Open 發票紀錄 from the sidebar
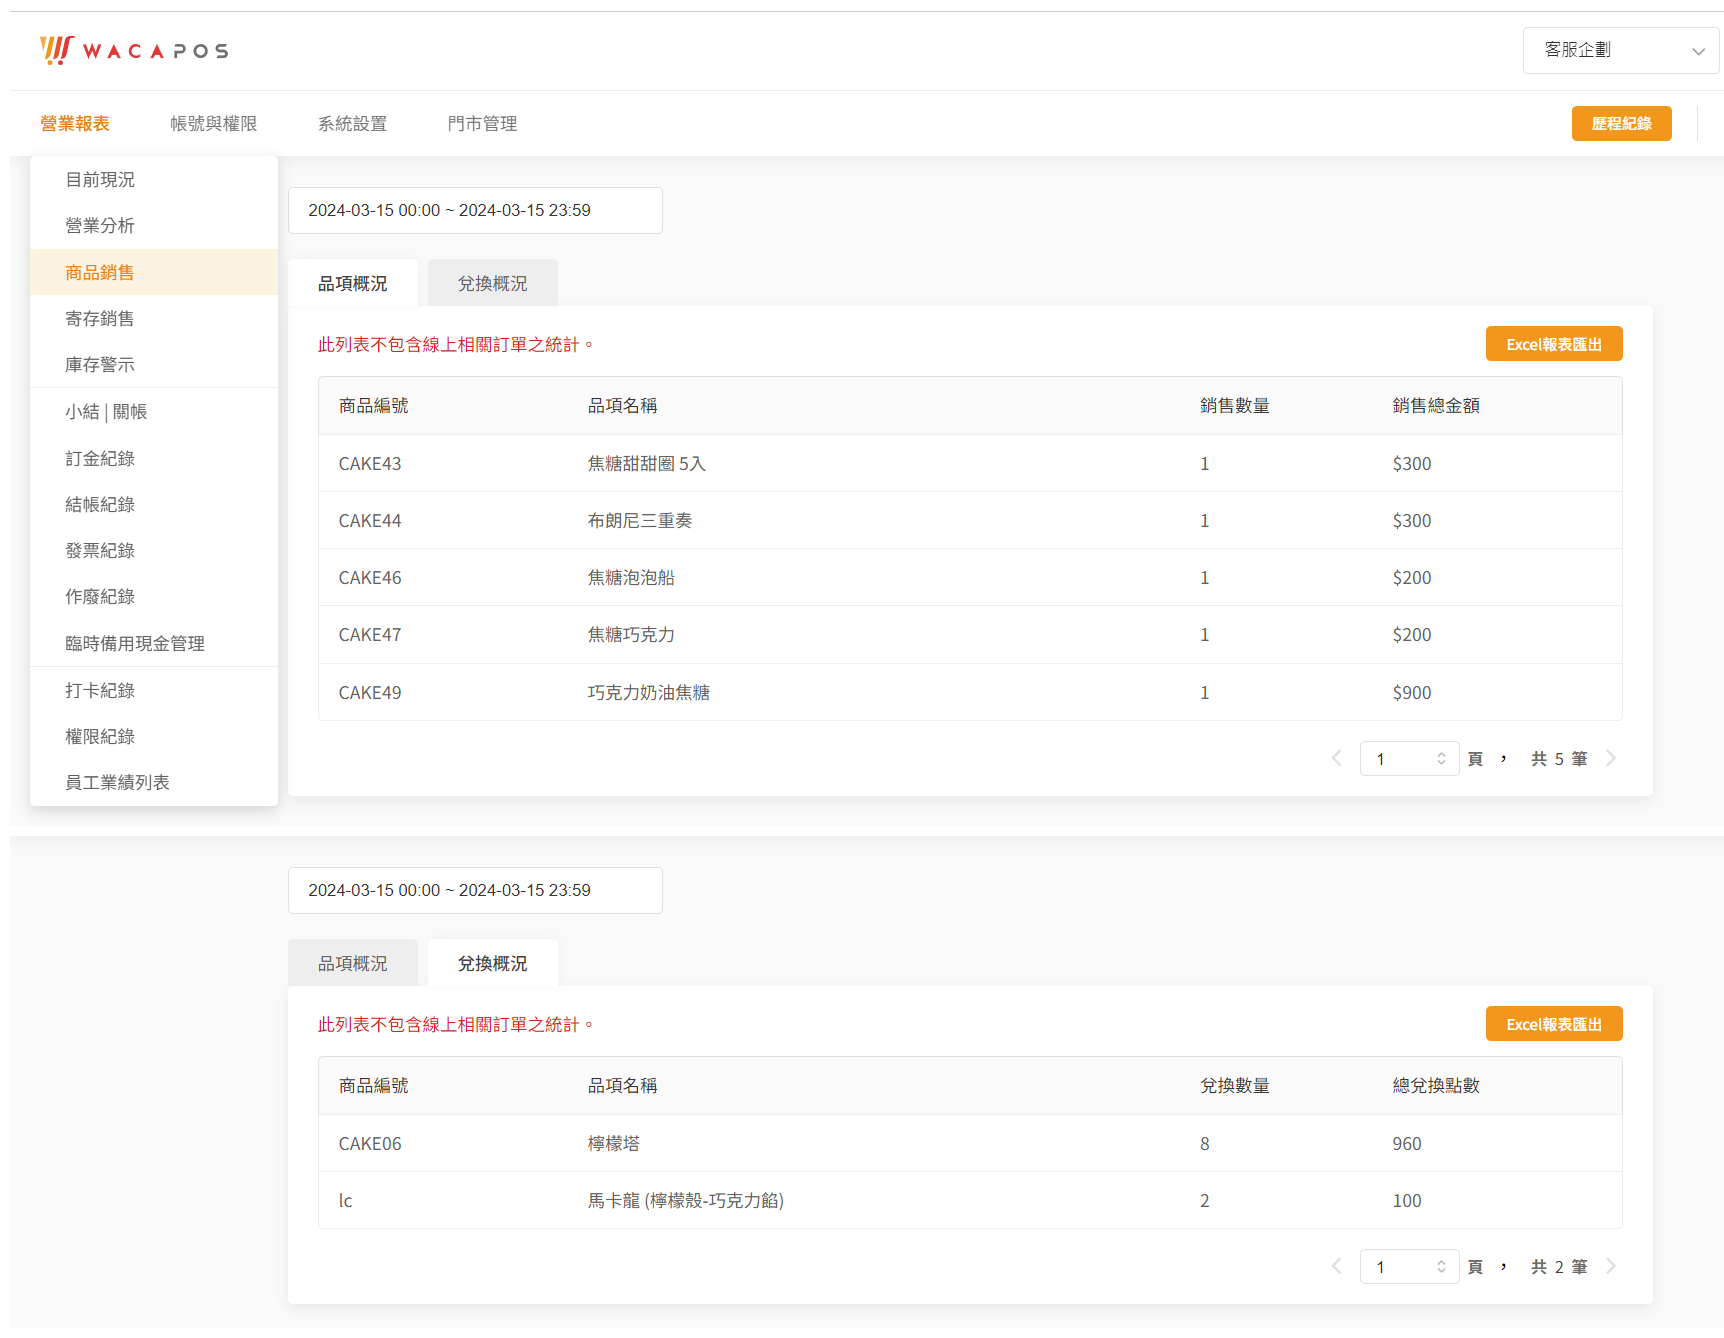Viewport: 1724px width, 1338px height. (x=100, y=551)
